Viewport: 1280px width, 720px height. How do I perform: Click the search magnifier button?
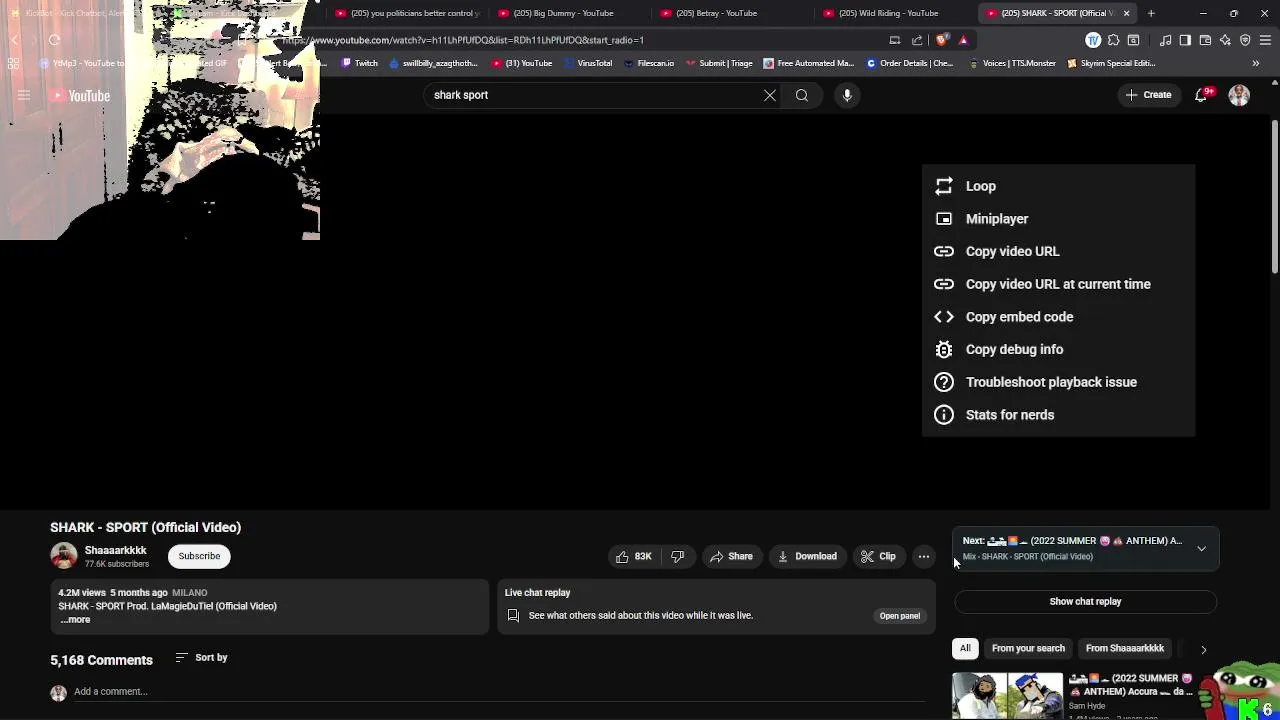coord(802,95)
